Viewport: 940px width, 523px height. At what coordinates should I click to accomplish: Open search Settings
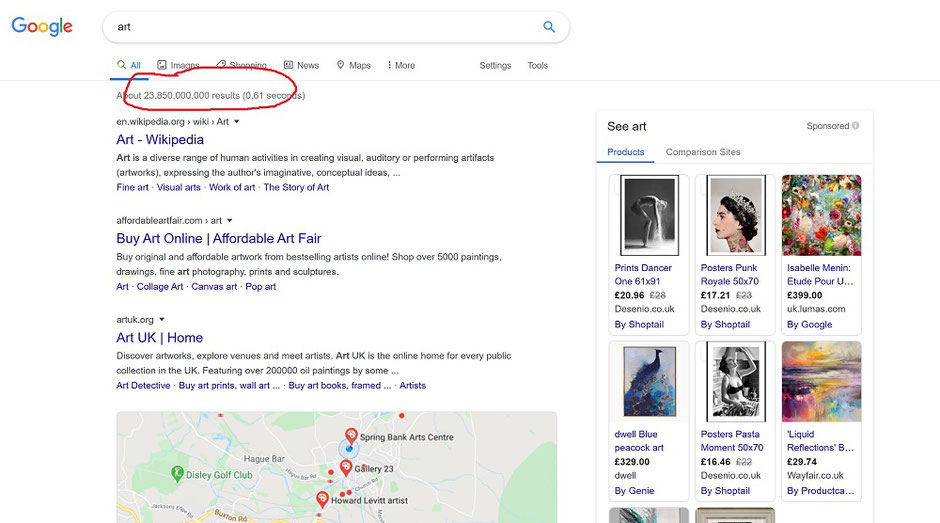495,65
